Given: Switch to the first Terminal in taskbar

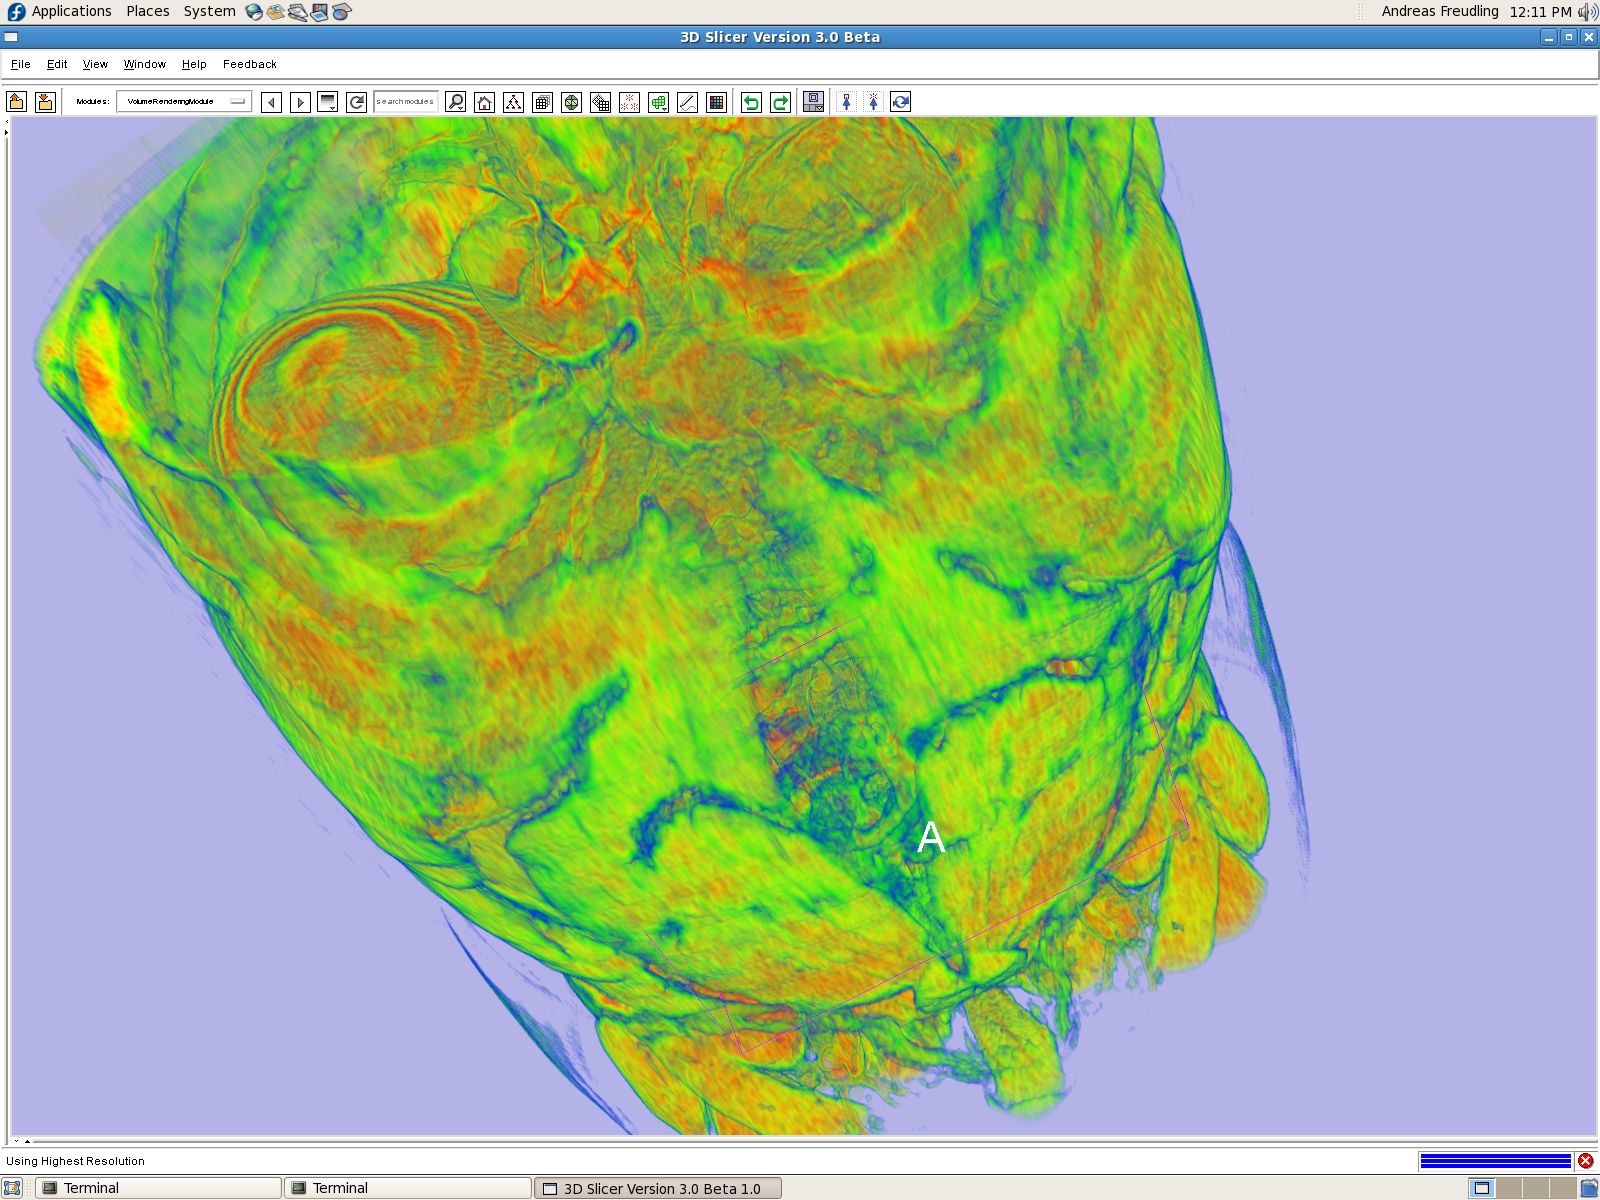Looking at the screenshot, I should (x=158, y=1188).
